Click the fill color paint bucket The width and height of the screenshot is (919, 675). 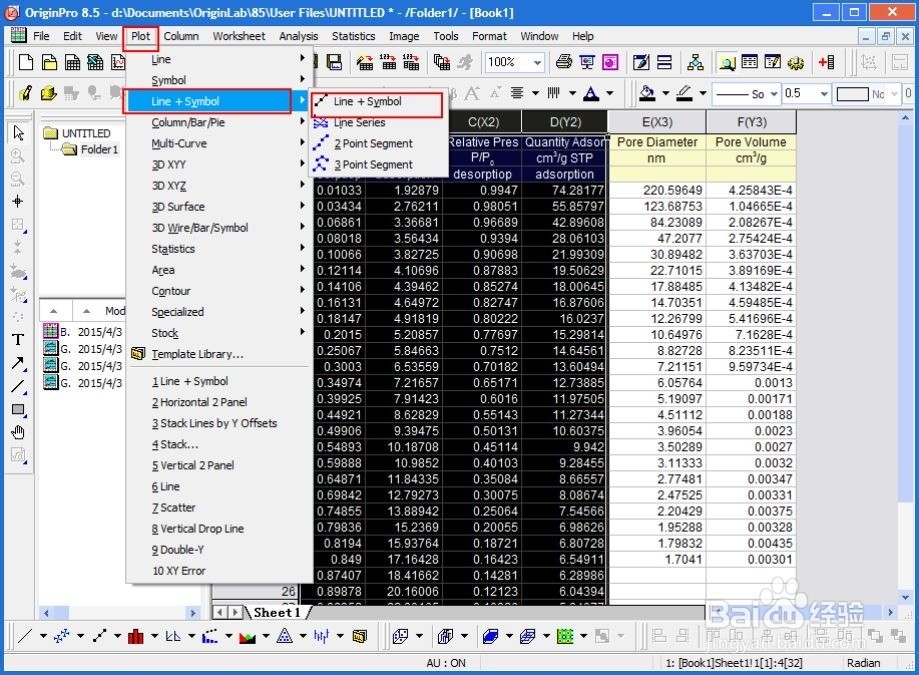pos(647,93)
